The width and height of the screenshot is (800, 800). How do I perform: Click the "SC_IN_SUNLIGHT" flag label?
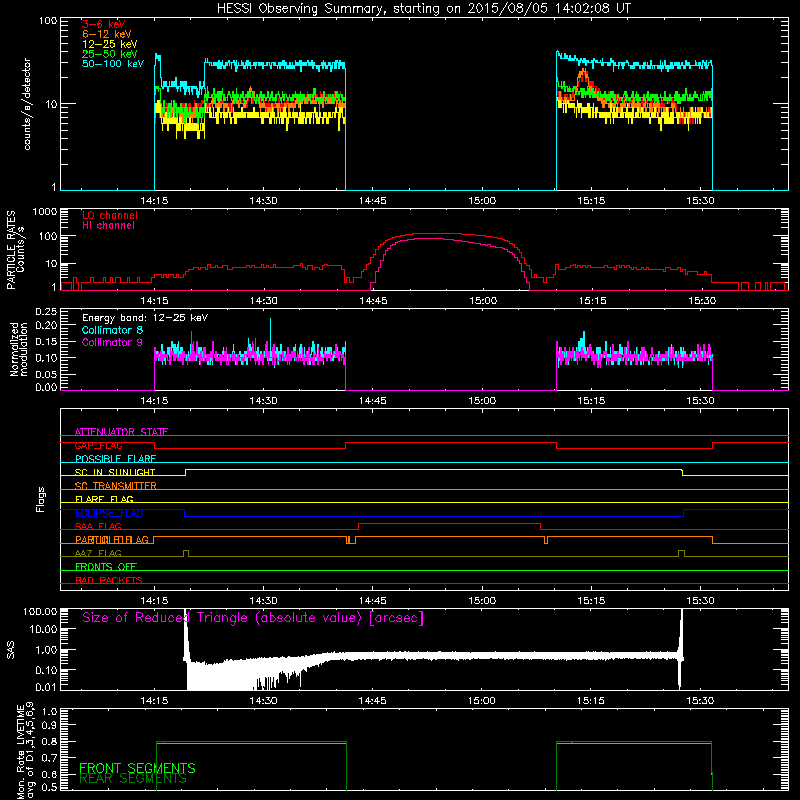pyautogui.click(x=115, y=472)
